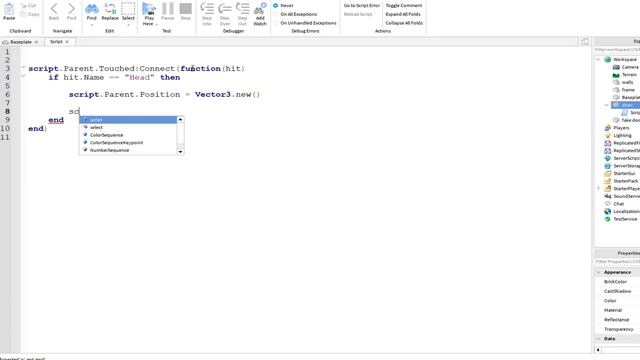The image size is (640, 360).
Task: Open Find with the binoculars icon
Action: coord(91,9)
